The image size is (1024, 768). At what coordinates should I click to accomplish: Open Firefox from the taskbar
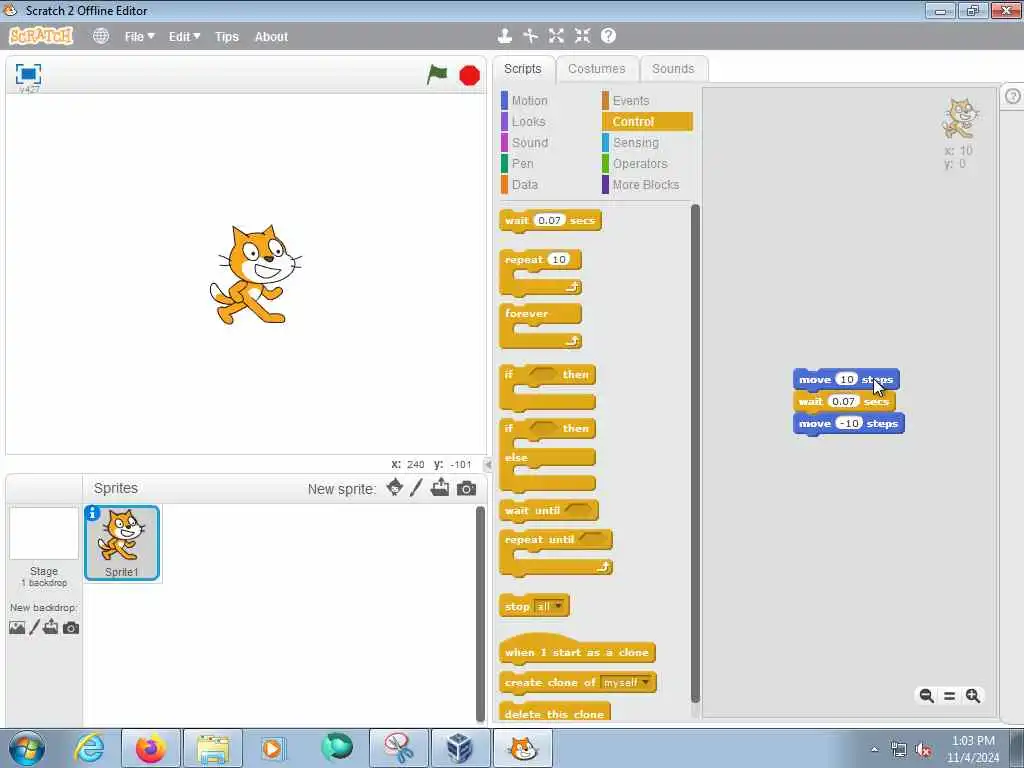(151, 748)
